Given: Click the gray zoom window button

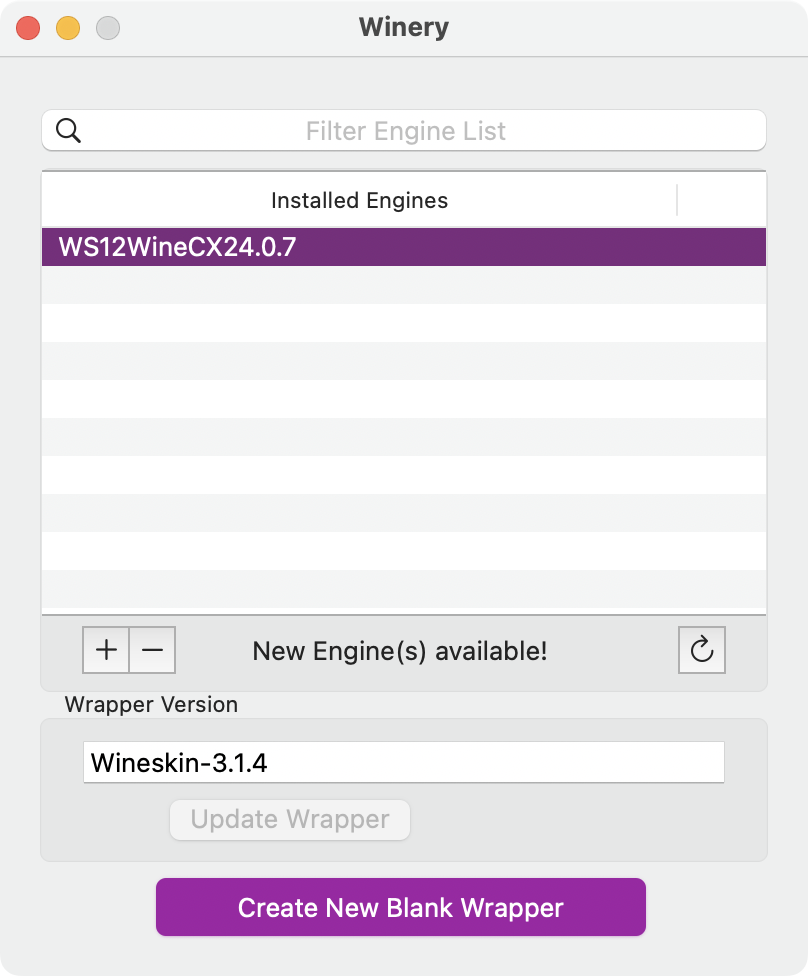Looking at the screenshot, I should (108, 28).
